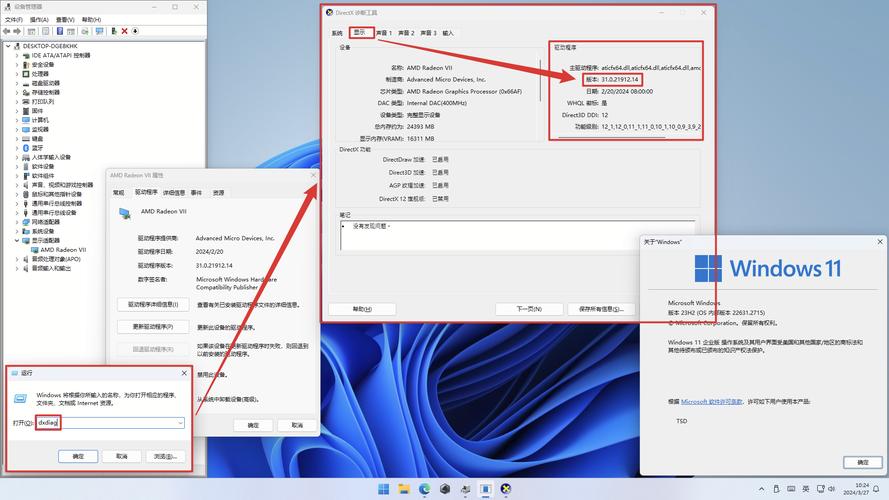Open 帮助(H) menu in Device Manager
This screenshot has height=500, width=889.
pos(91,20)
